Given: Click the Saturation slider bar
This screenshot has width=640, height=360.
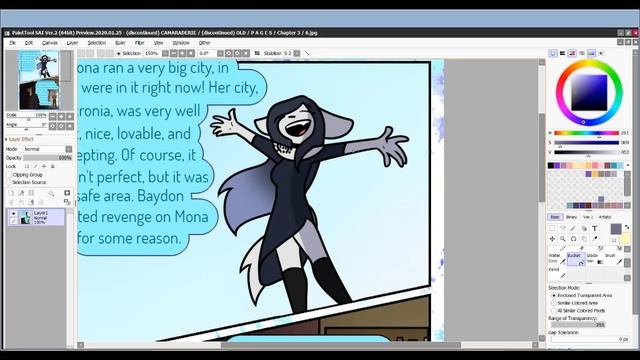Looking at the screenshot, I should point(586,142).
